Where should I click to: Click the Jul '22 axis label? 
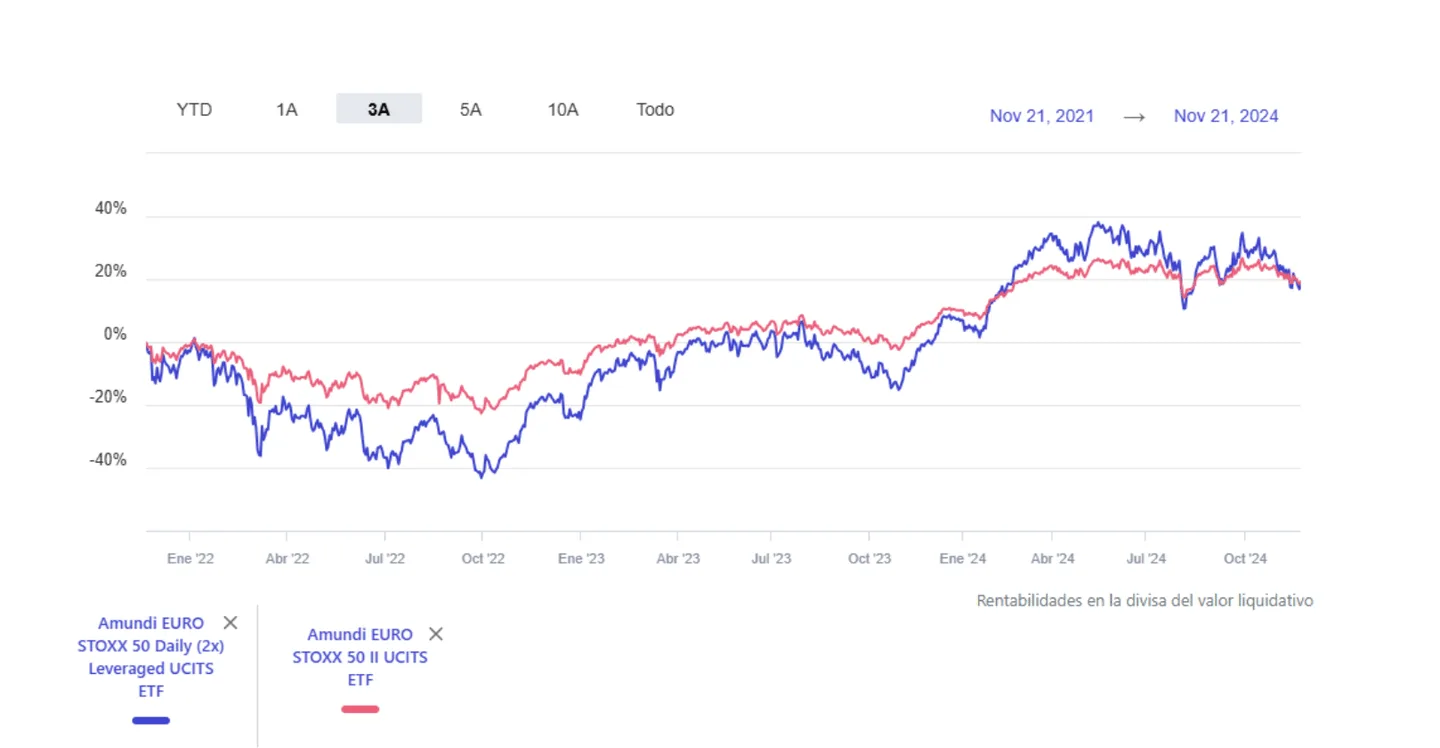point(384,559)
